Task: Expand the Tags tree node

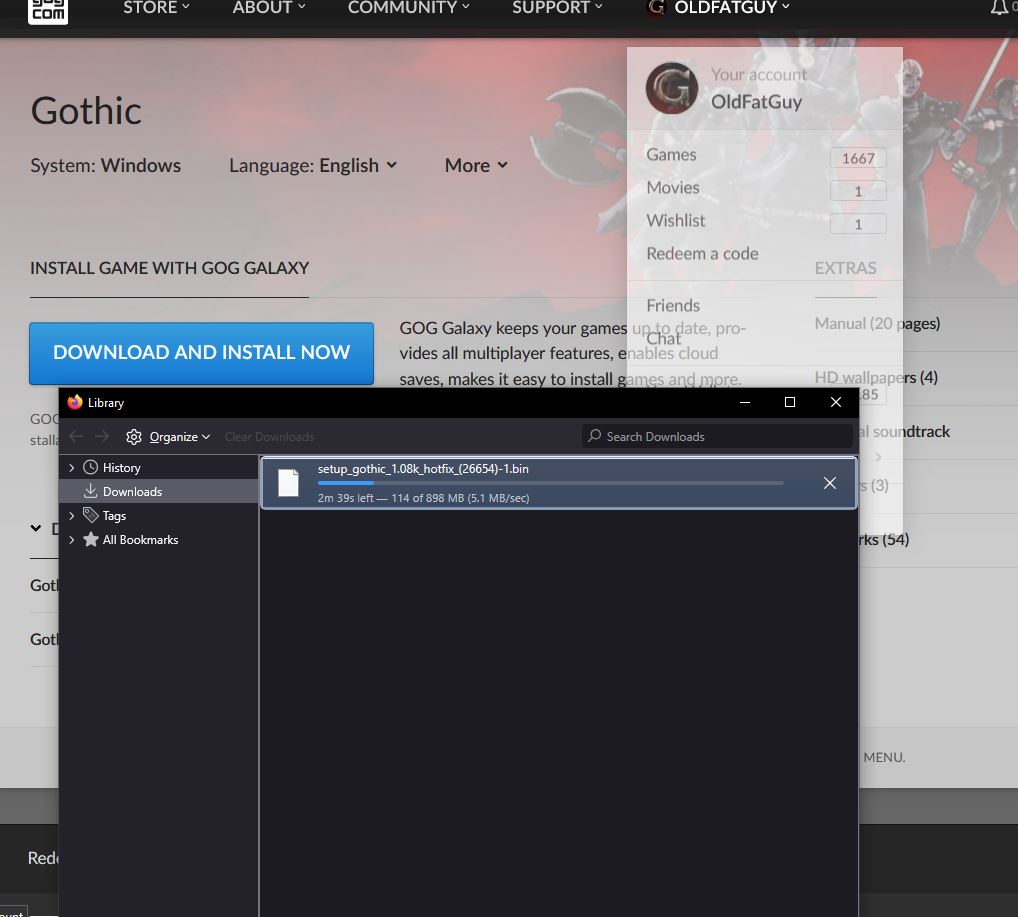Action: tap(71, 516)
